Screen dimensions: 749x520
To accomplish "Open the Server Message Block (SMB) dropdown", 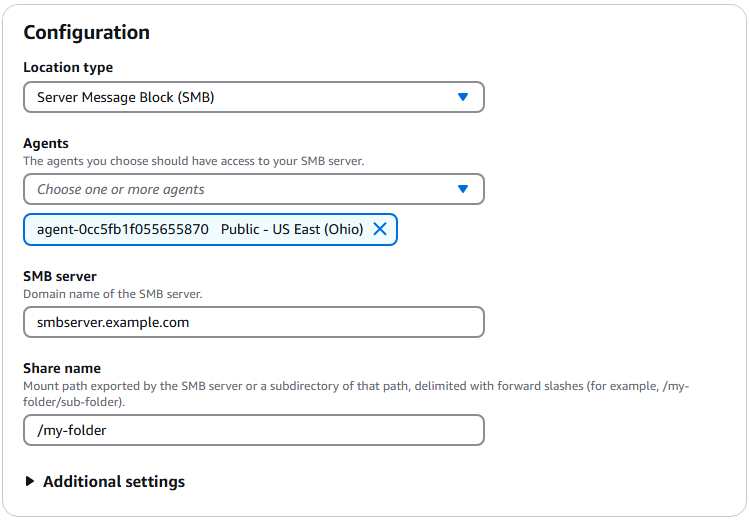I will (240, 97).
